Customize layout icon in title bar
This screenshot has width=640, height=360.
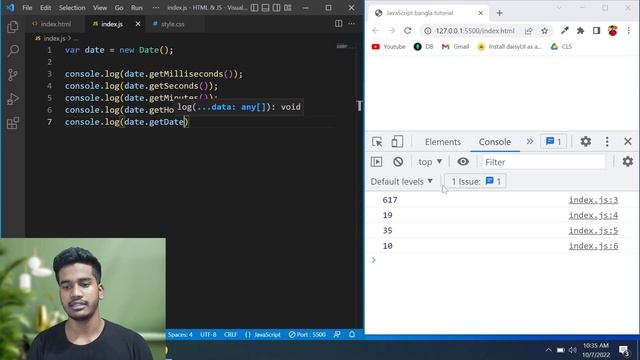288,8
